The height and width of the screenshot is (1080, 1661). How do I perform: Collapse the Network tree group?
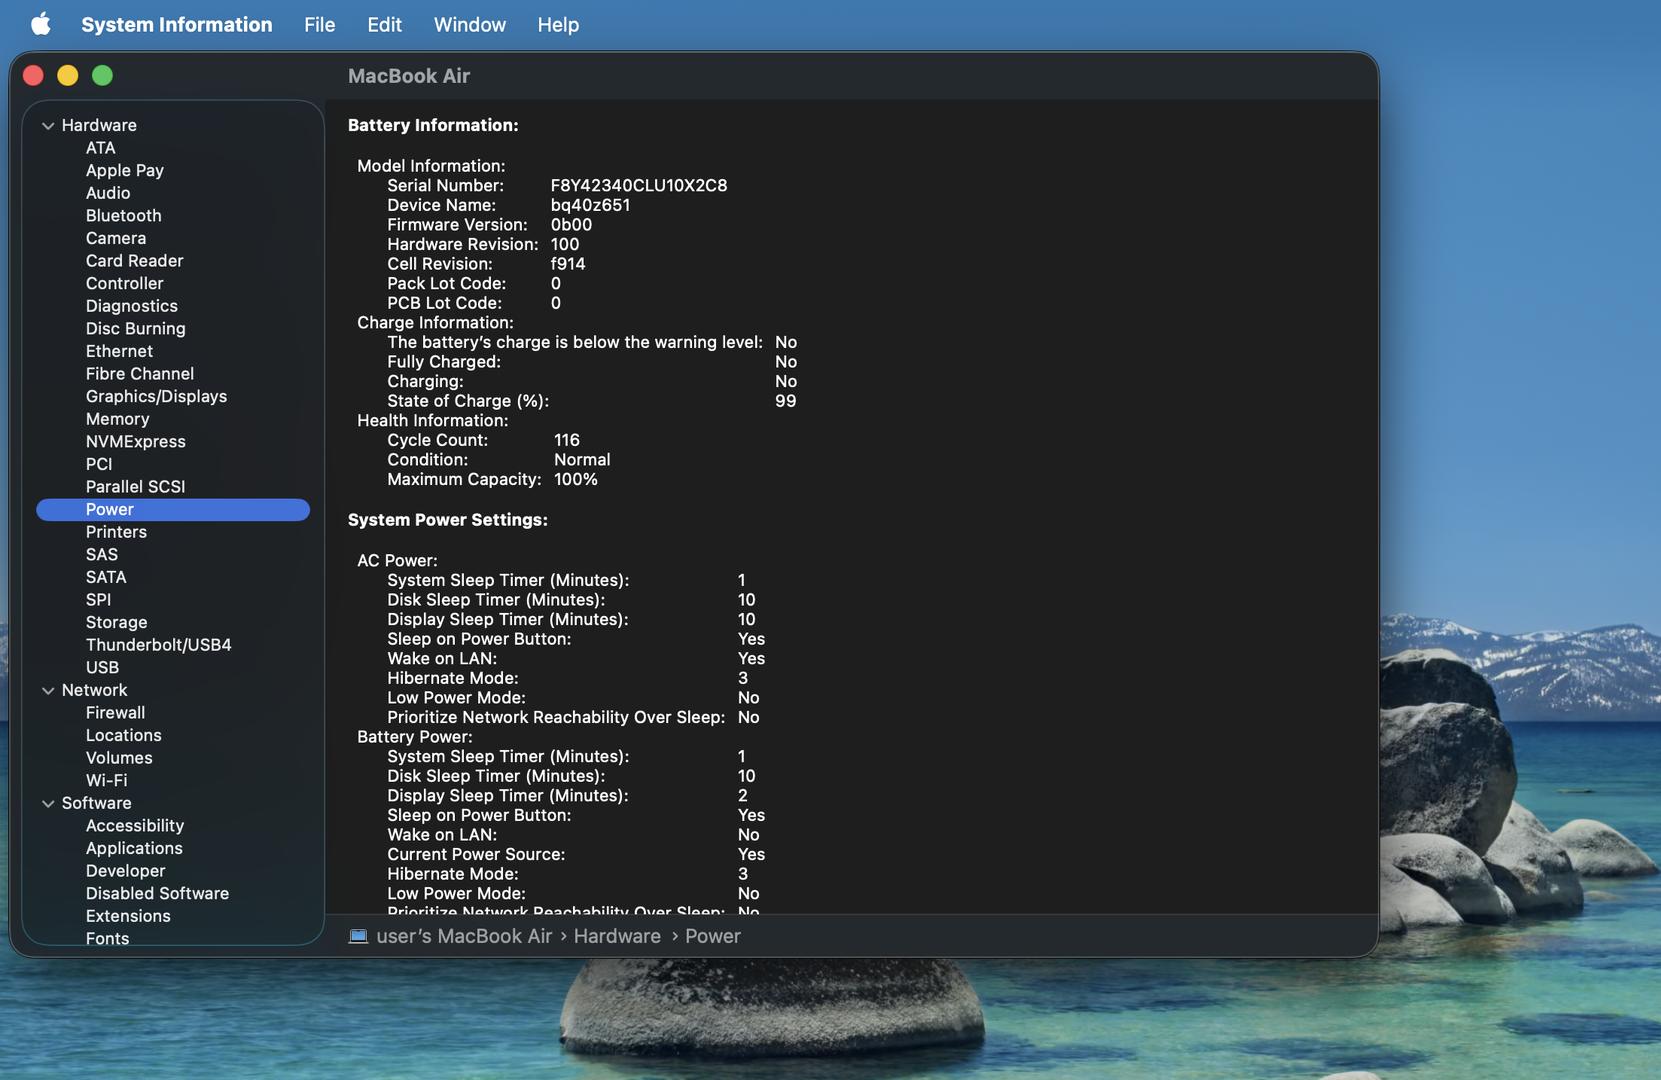48,691
